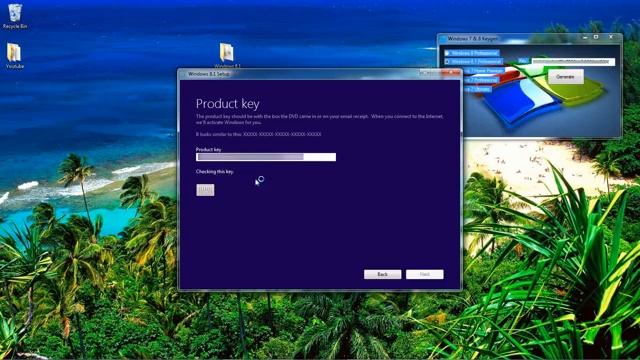Viewport: 640px width, 360px height.
Task: Click the keygen title "Windows 7 & 8 Keygen"
Action: click(472, 39)
